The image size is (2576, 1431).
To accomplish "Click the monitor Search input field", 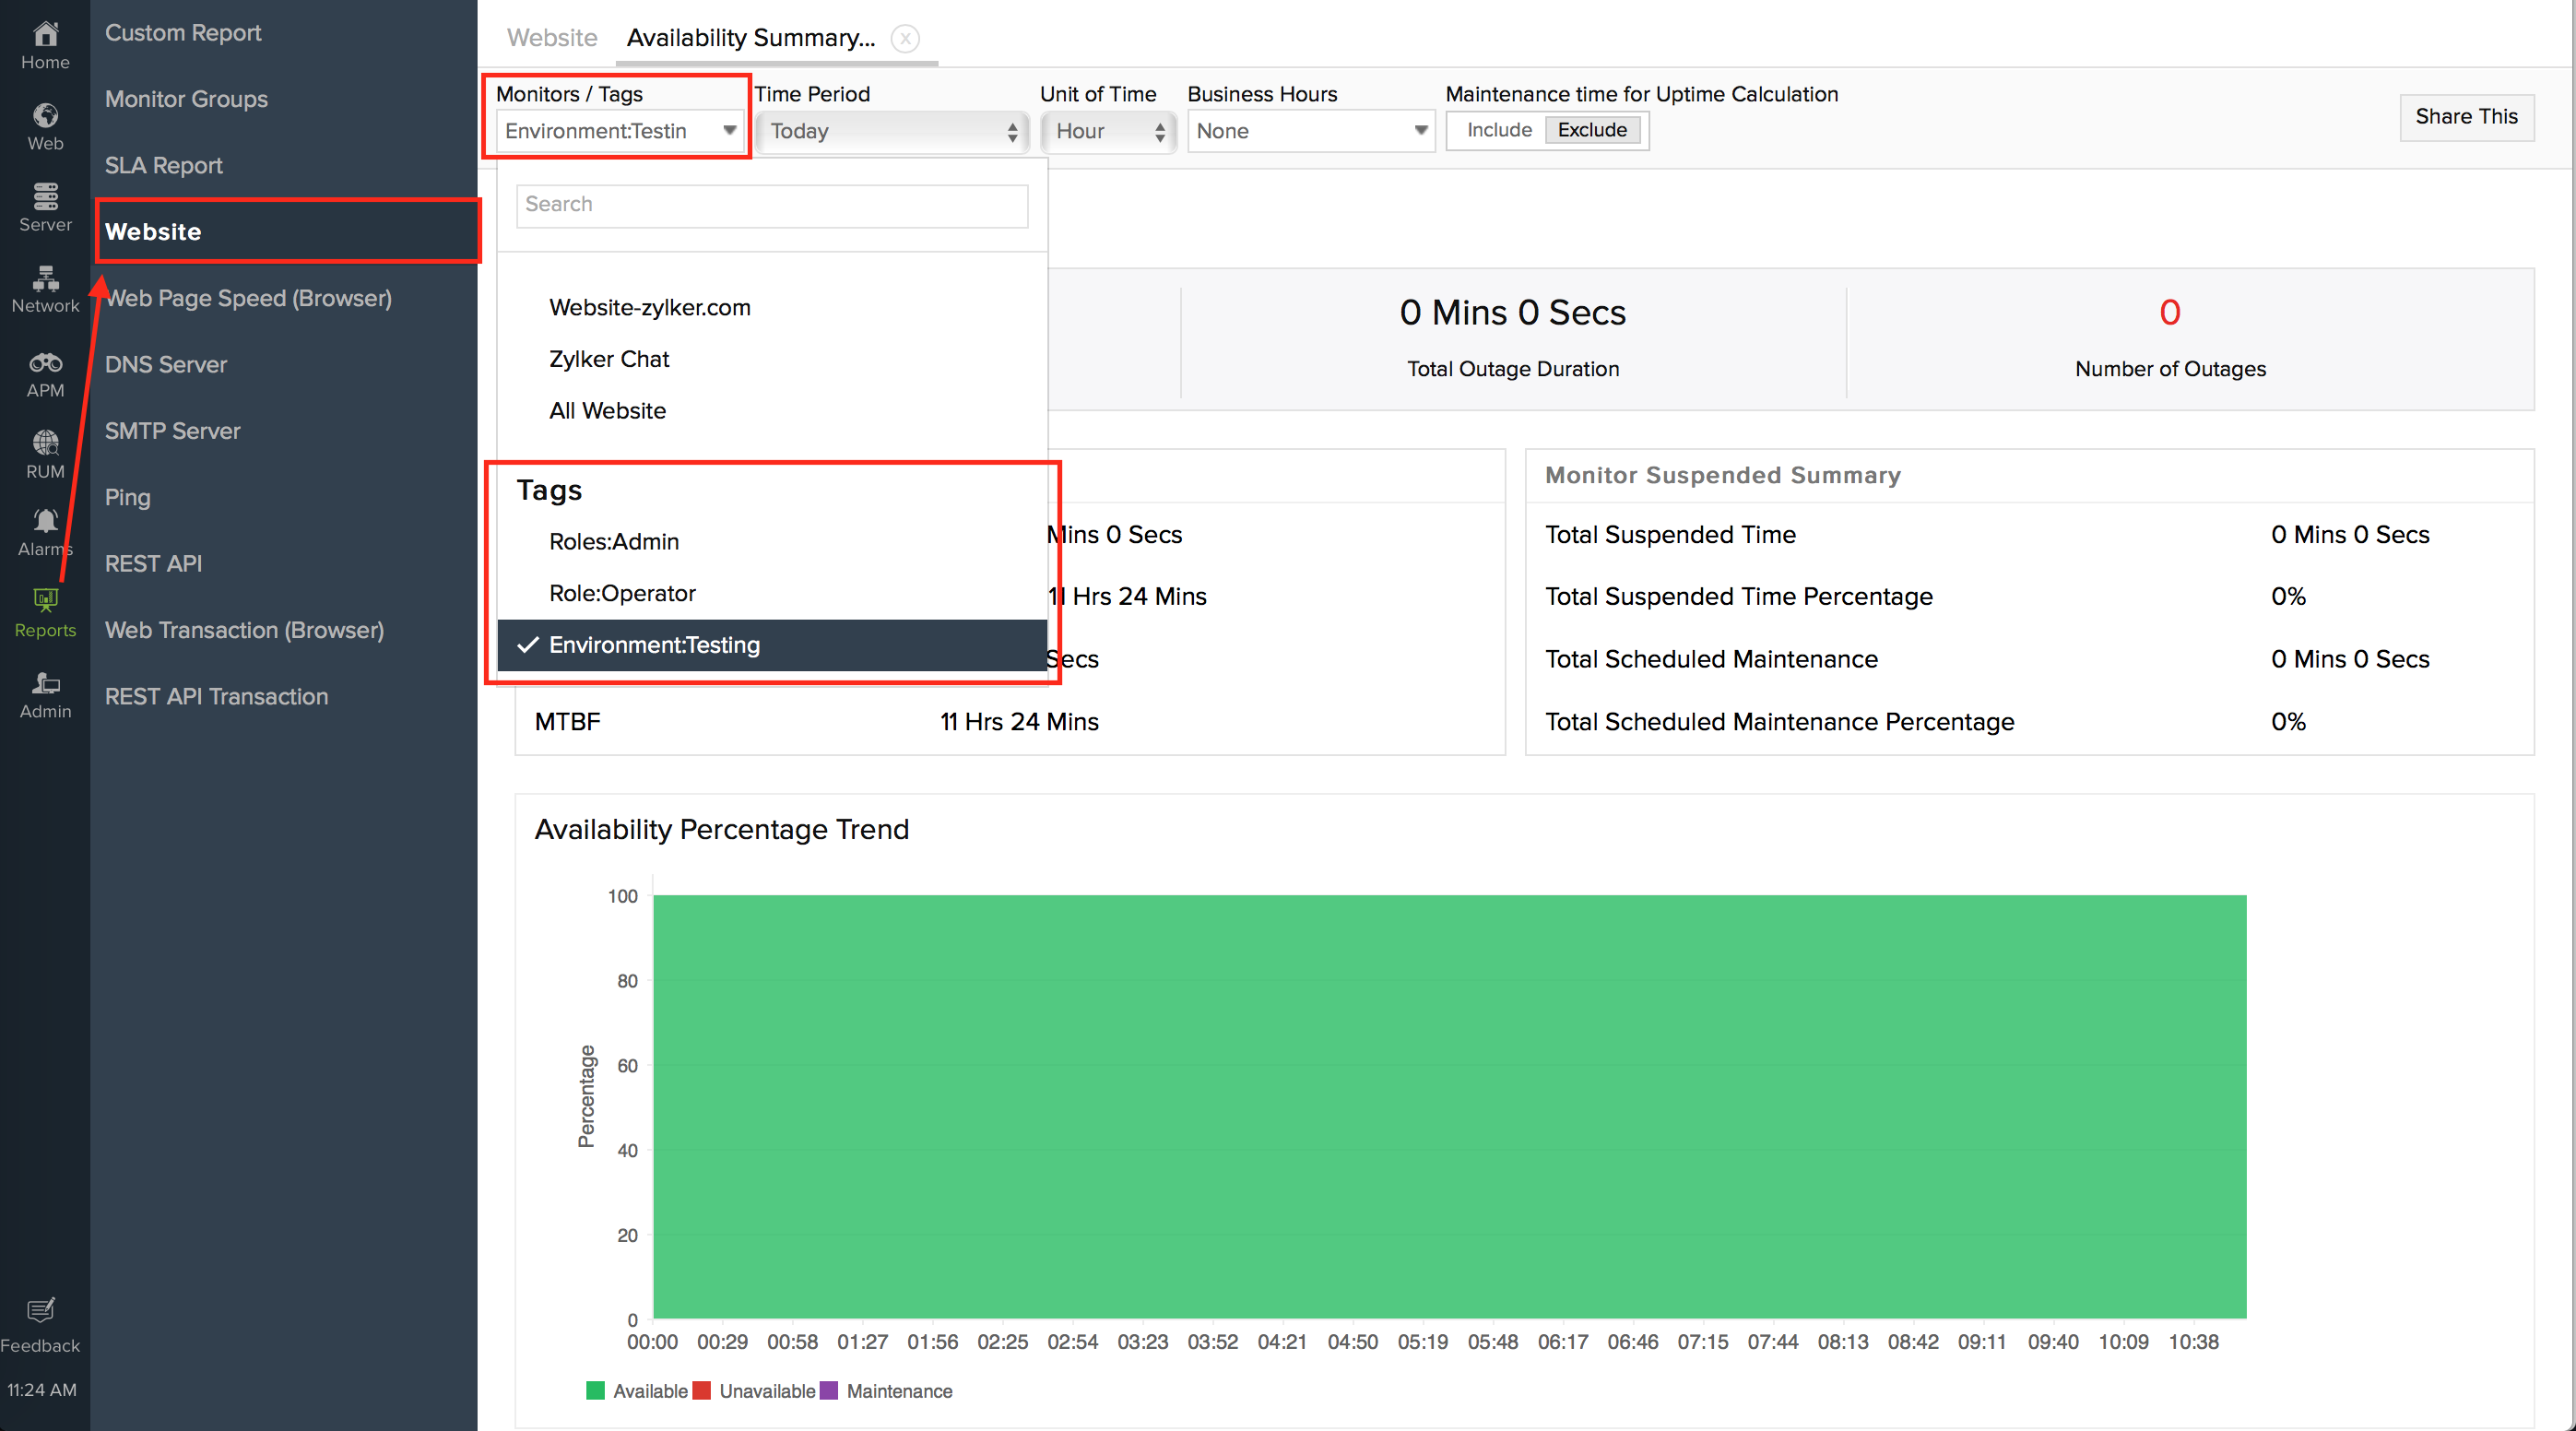I will [771, 204].
